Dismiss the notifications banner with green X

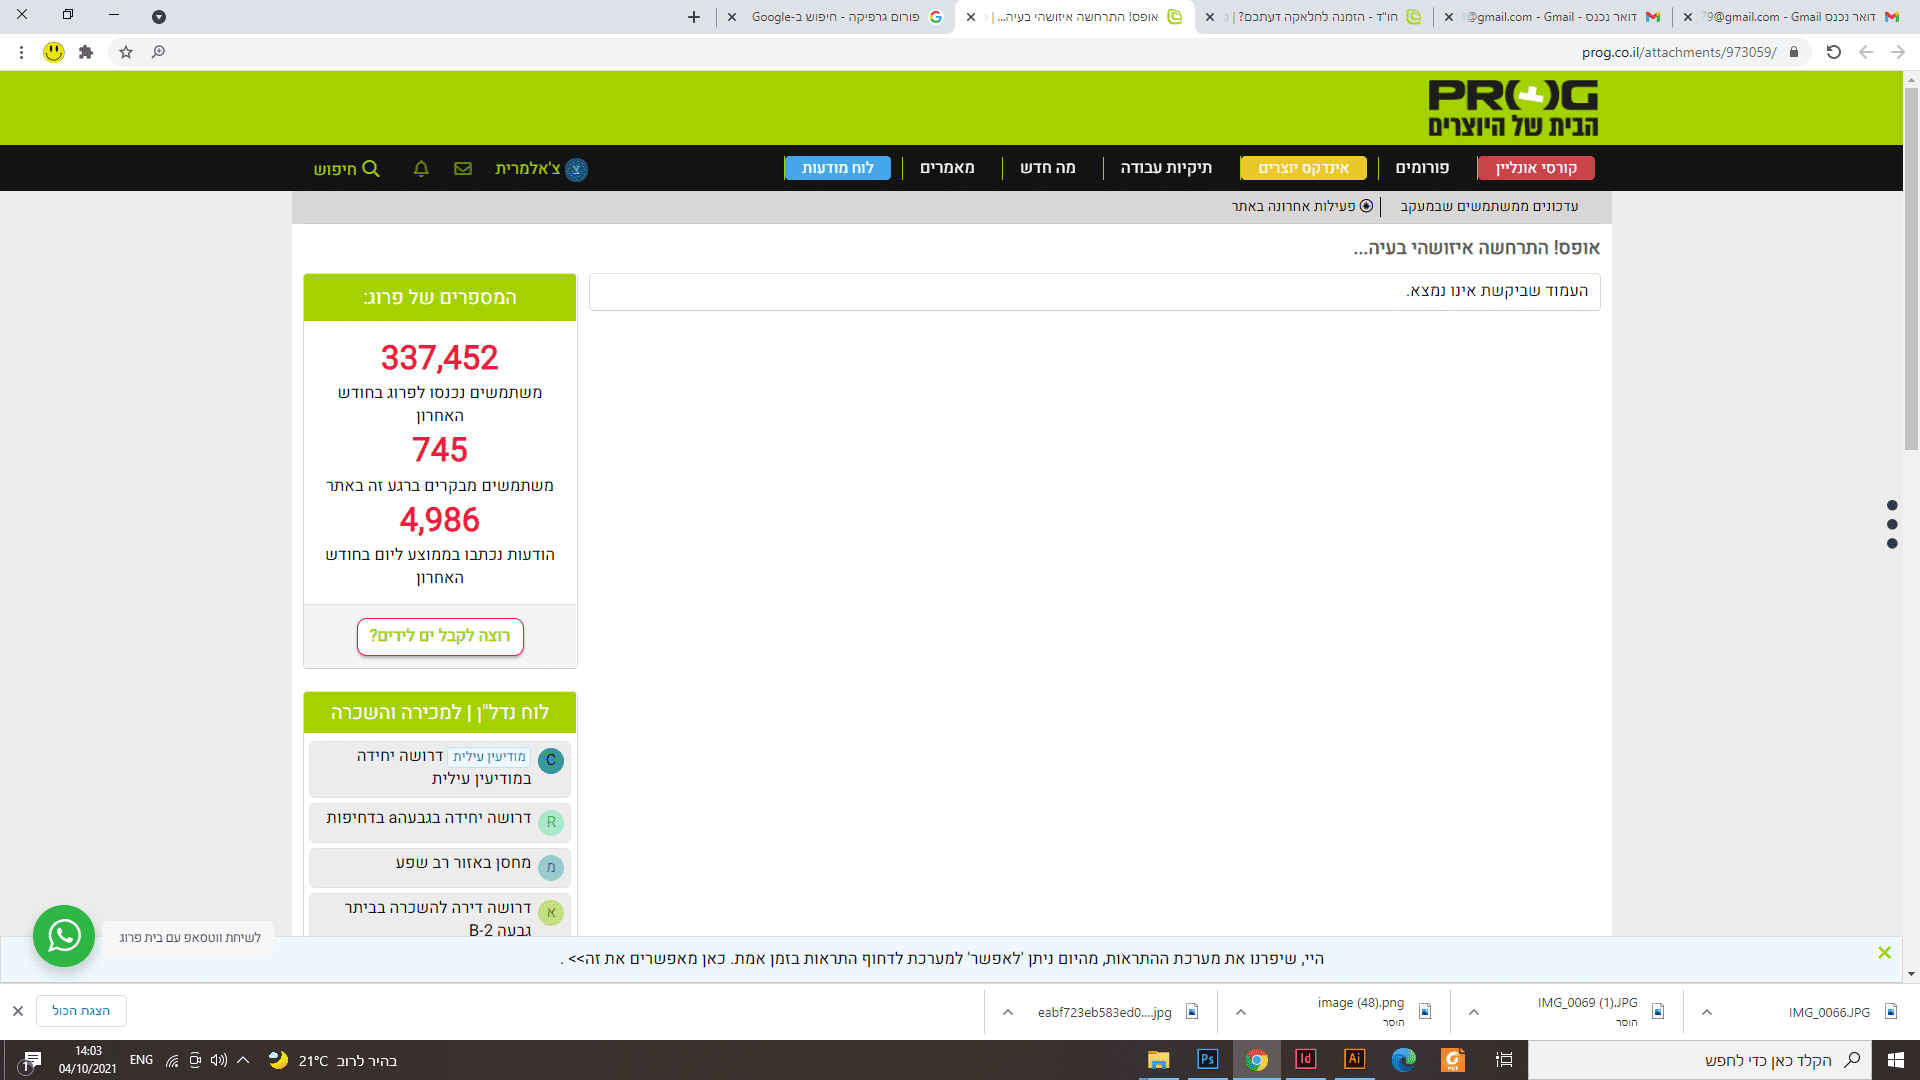1884,953
